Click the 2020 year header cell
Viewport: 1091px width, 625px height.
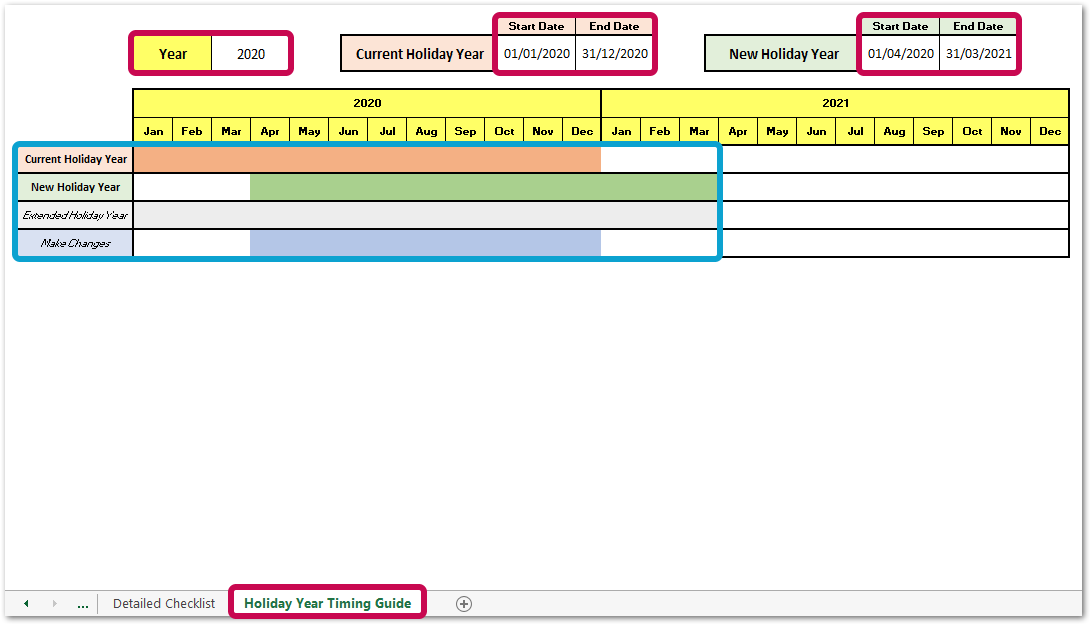(x=366, y=103)
